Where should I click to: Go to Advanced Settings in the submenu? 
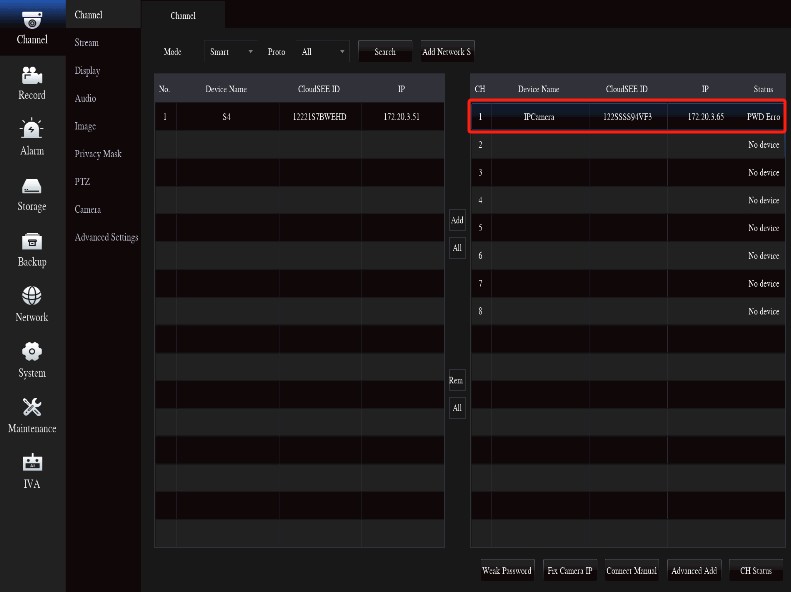[106, 237]
